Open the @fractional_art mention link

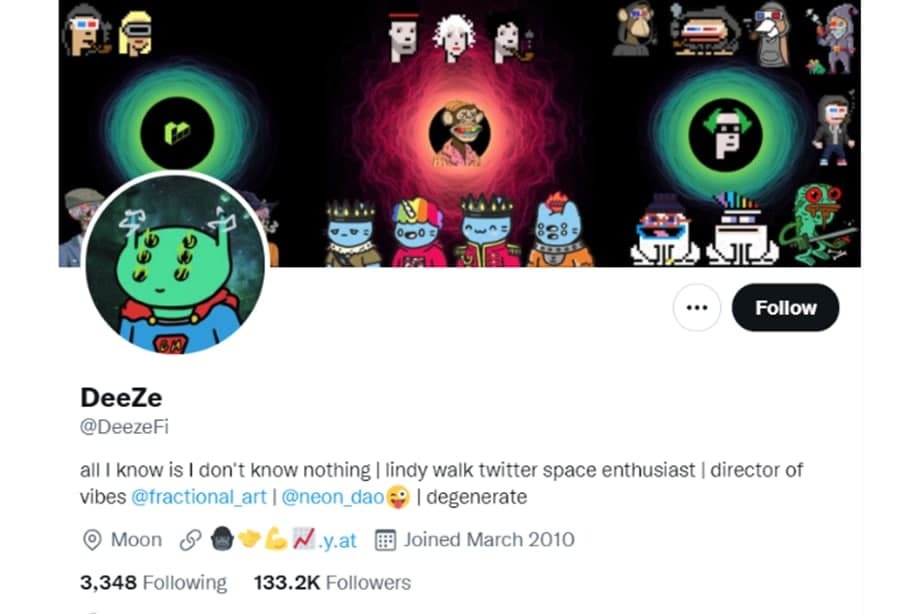[199, 497]
